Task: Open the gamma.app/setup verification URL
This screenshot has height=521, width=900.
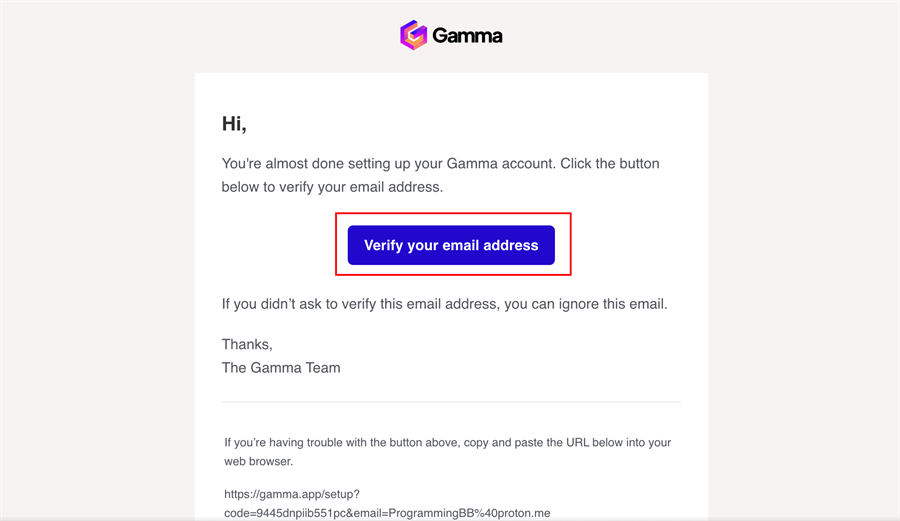Action: (x=292, y=494)
